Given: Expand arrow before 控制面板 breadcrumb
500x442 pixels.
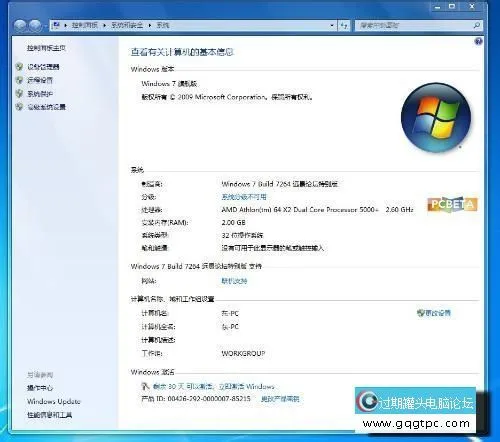Looking at the screenshot, I should [65, 25].
